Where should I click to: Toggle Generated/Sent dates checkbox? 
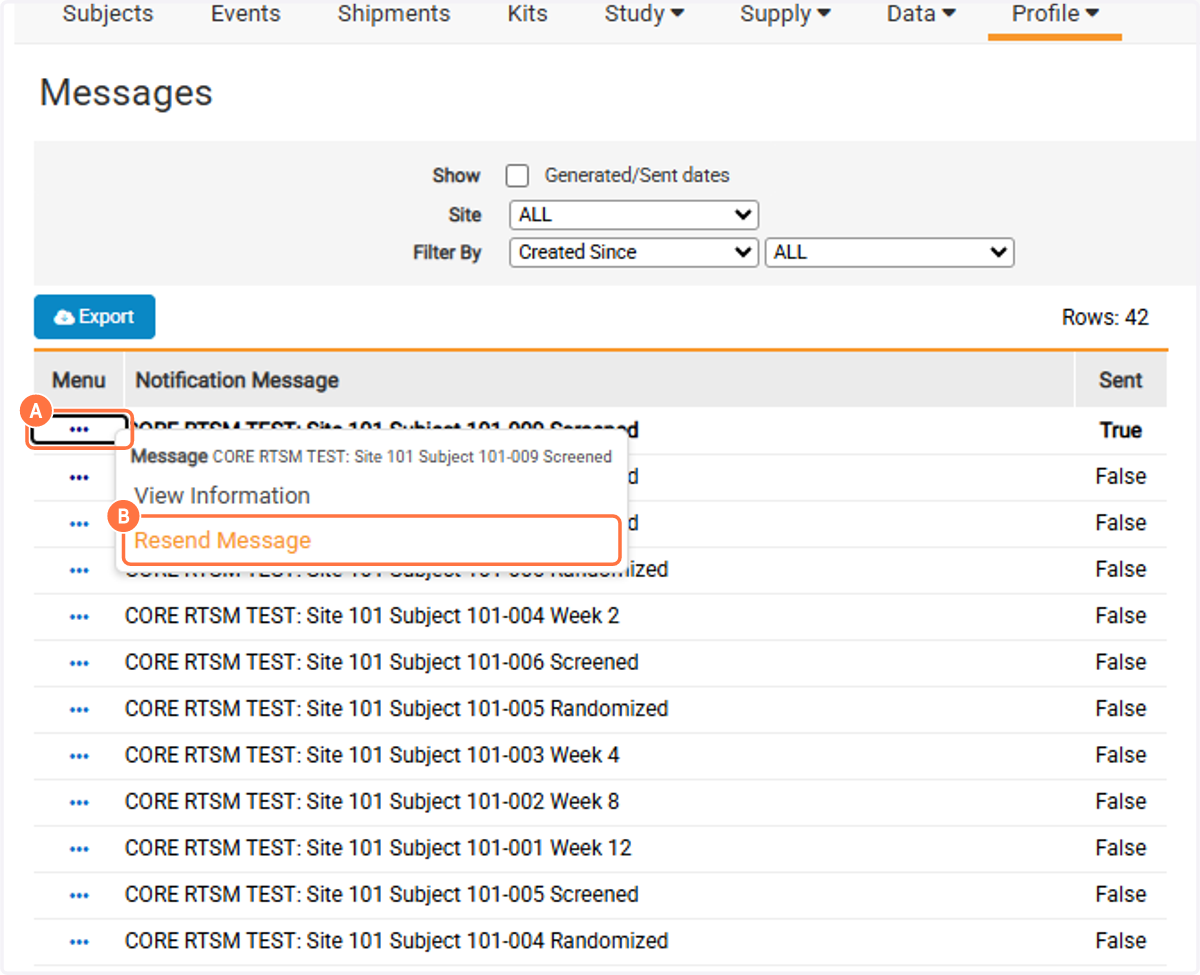pos(517,176)
